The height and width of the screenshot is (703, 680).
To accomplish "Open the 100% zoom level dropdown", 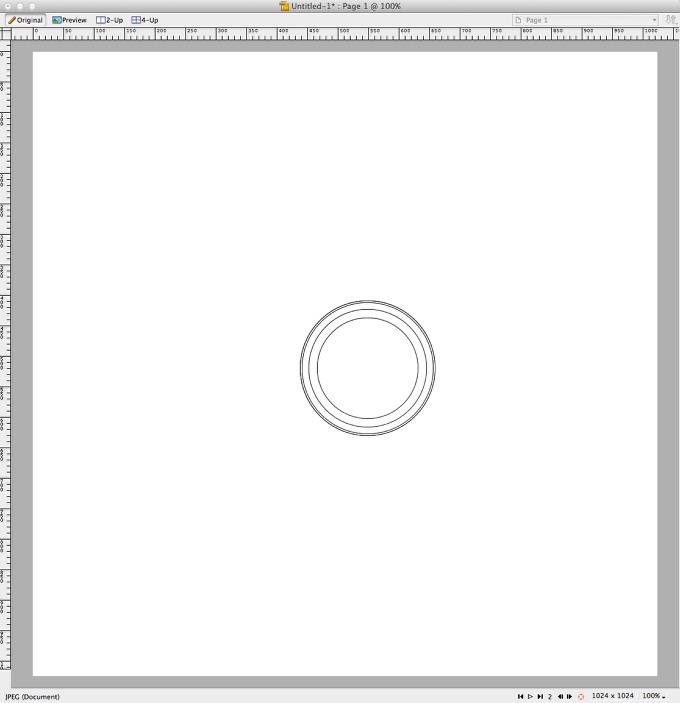I will pos(654,696).
